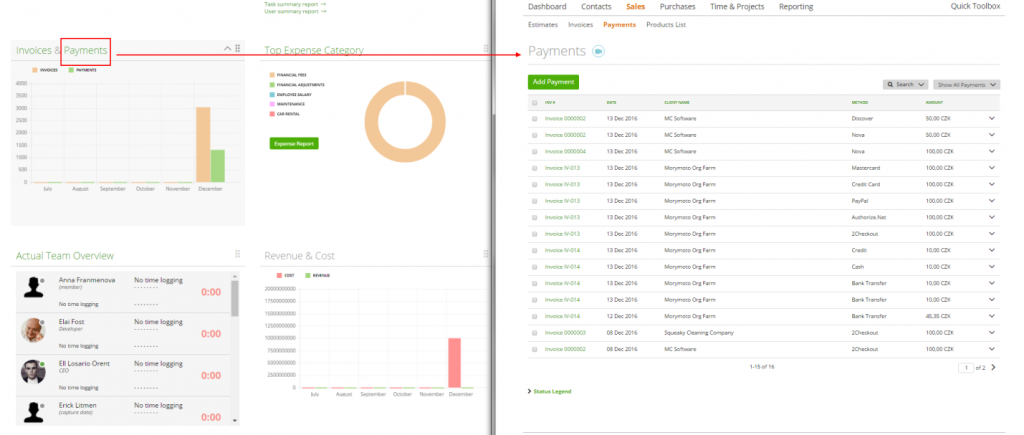
Task: Switch to the Products List sub-tab
Action: [x=666, y=25]
